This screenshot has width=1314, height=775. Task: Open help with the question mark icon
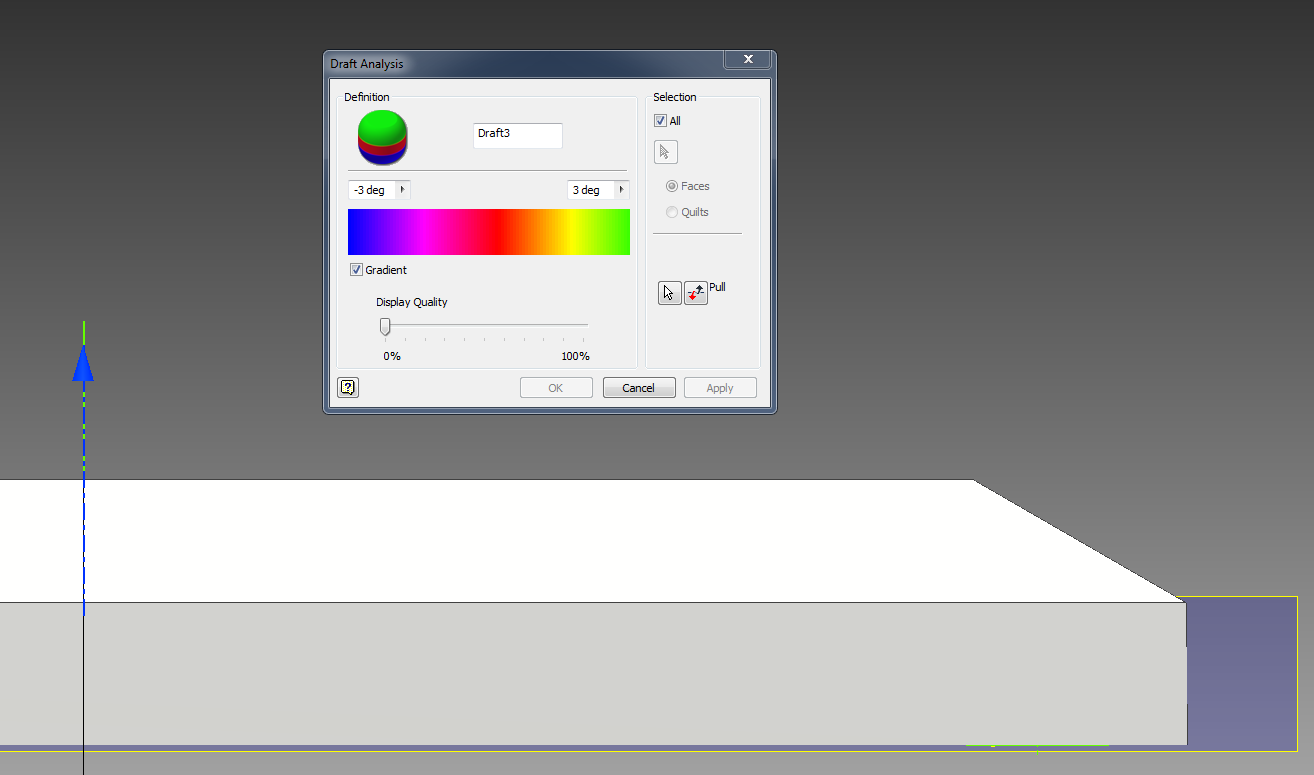(x=347, y=387)
